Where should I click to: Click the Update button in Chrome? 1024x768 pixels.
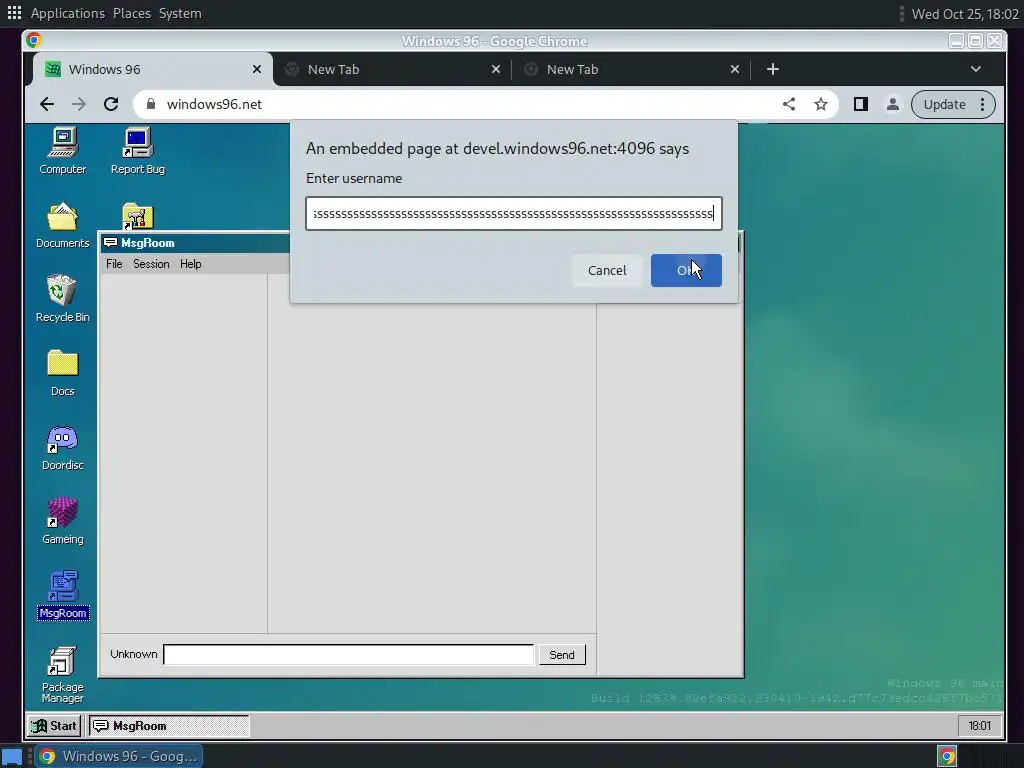point(944,104)
